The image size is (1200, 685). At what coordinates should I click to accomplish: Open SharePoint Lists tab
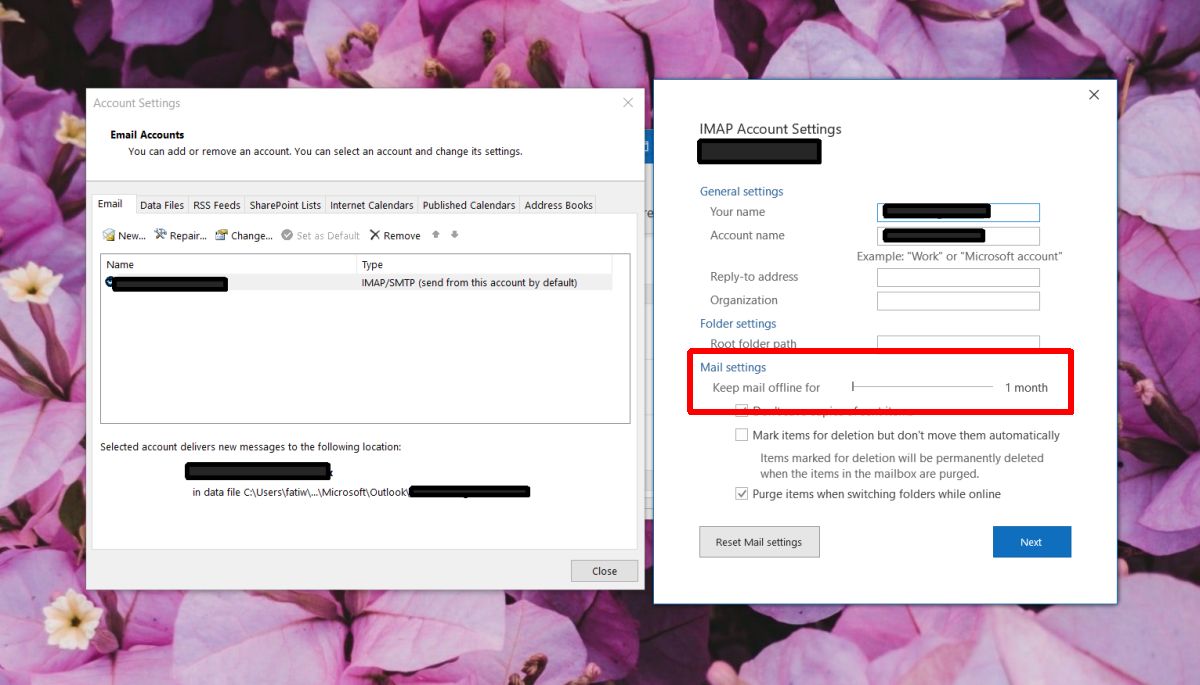coord(285,205)
